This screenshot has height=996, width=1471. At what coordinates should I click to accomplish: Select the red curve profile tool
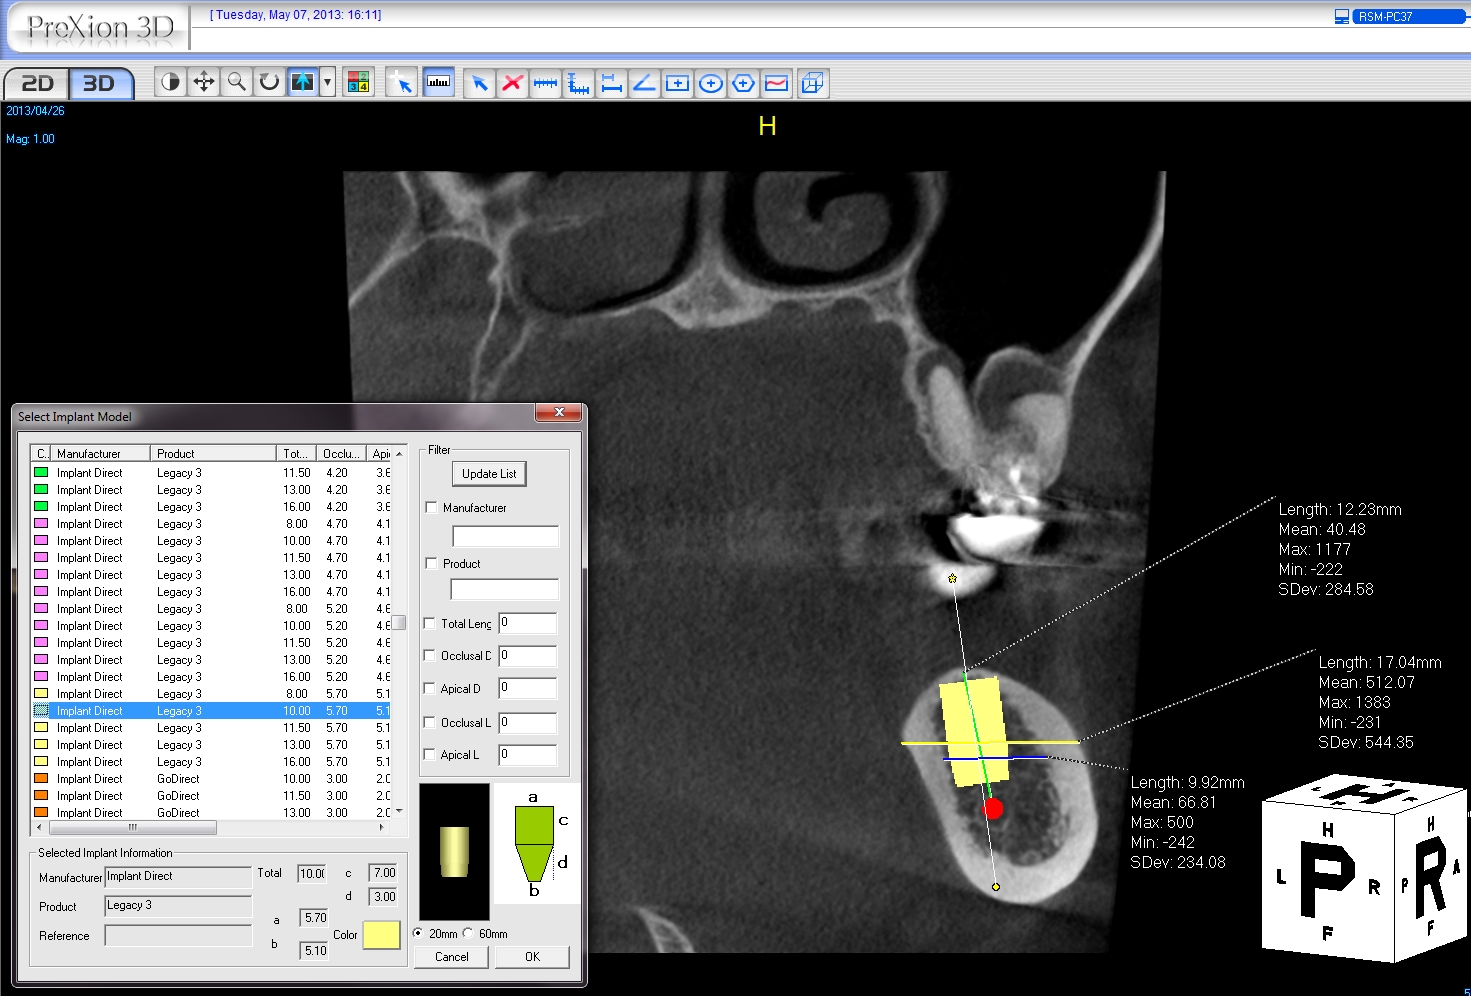pos(776,83)
